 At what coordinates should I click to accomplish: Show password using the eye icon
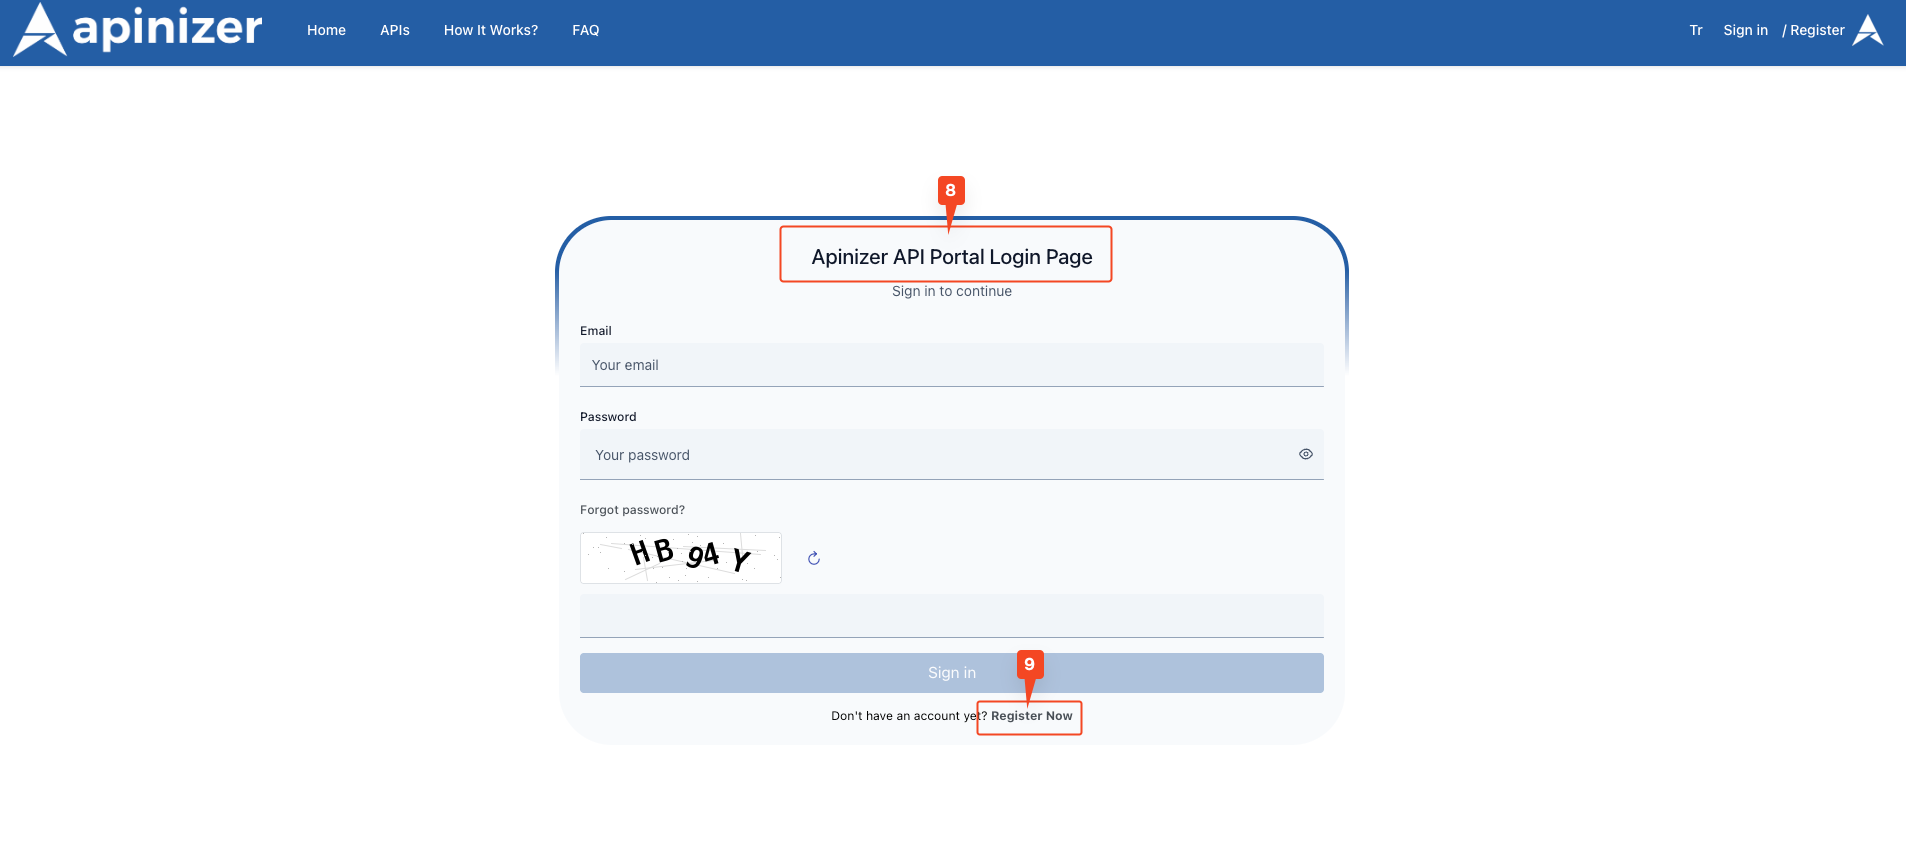(1305, 454)
